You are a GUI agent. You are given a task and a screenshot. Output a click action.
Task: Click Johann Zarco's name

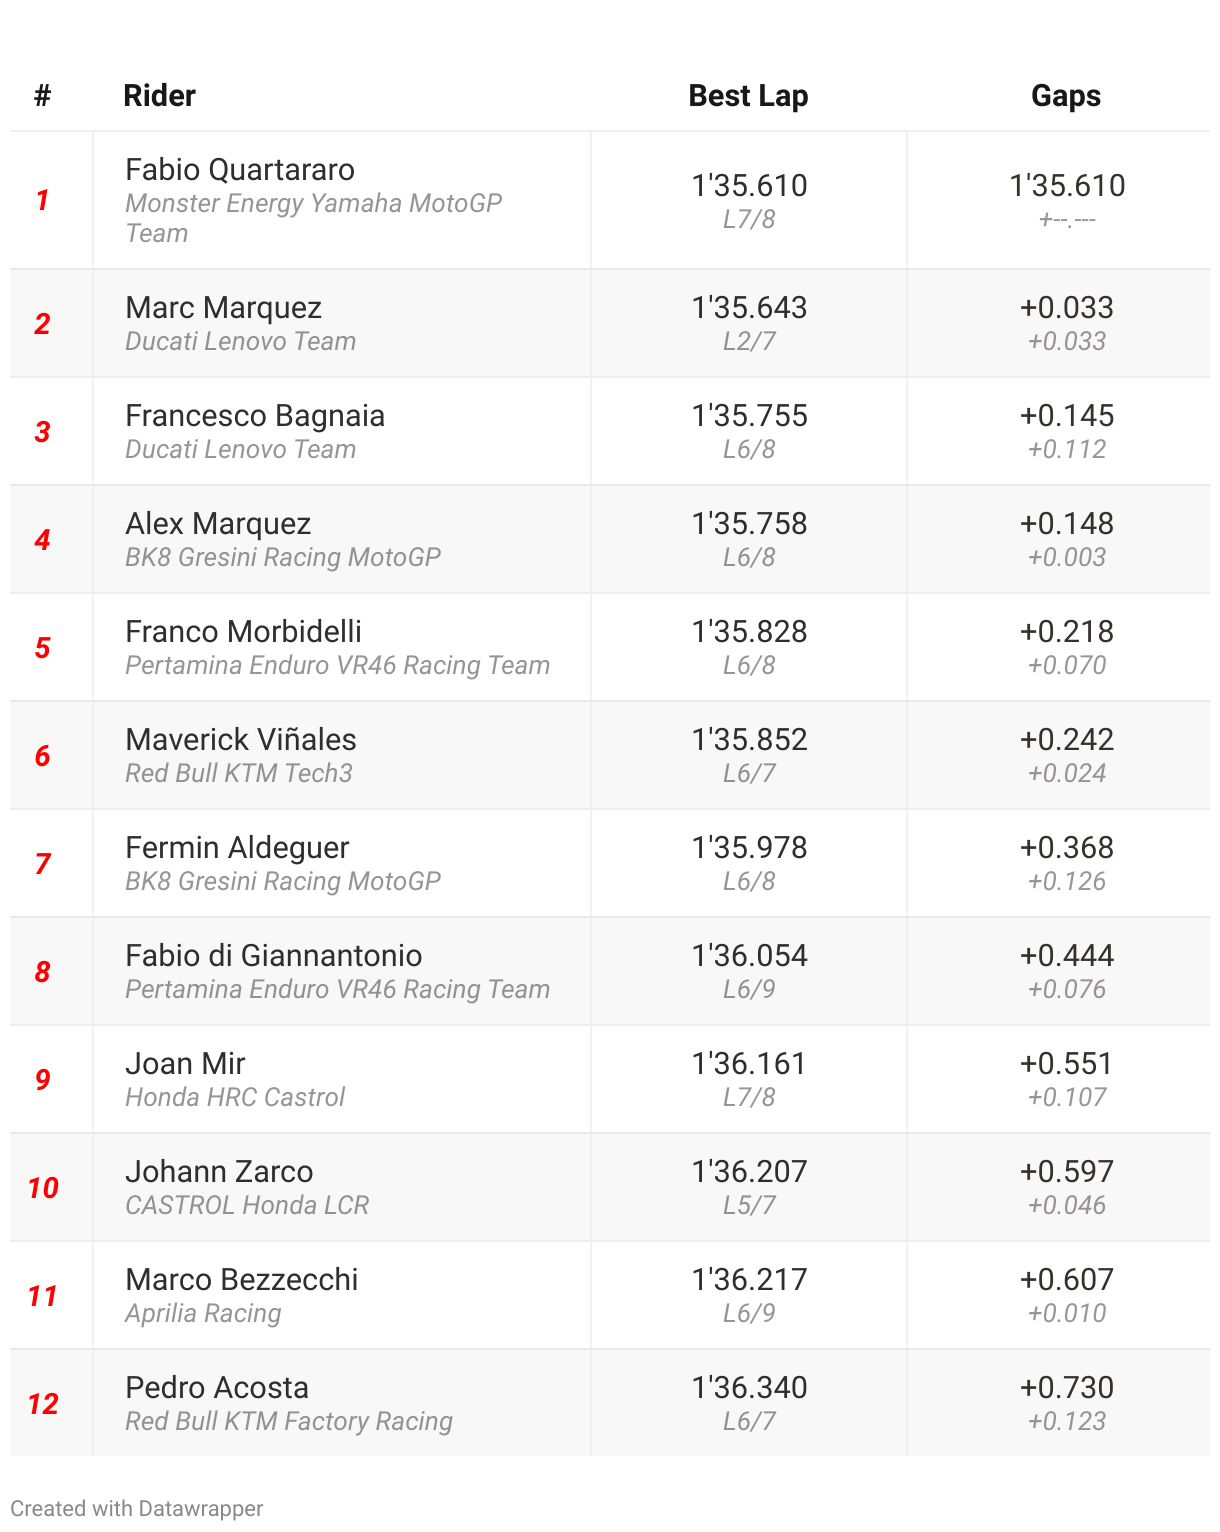[x=219, y=1172]
